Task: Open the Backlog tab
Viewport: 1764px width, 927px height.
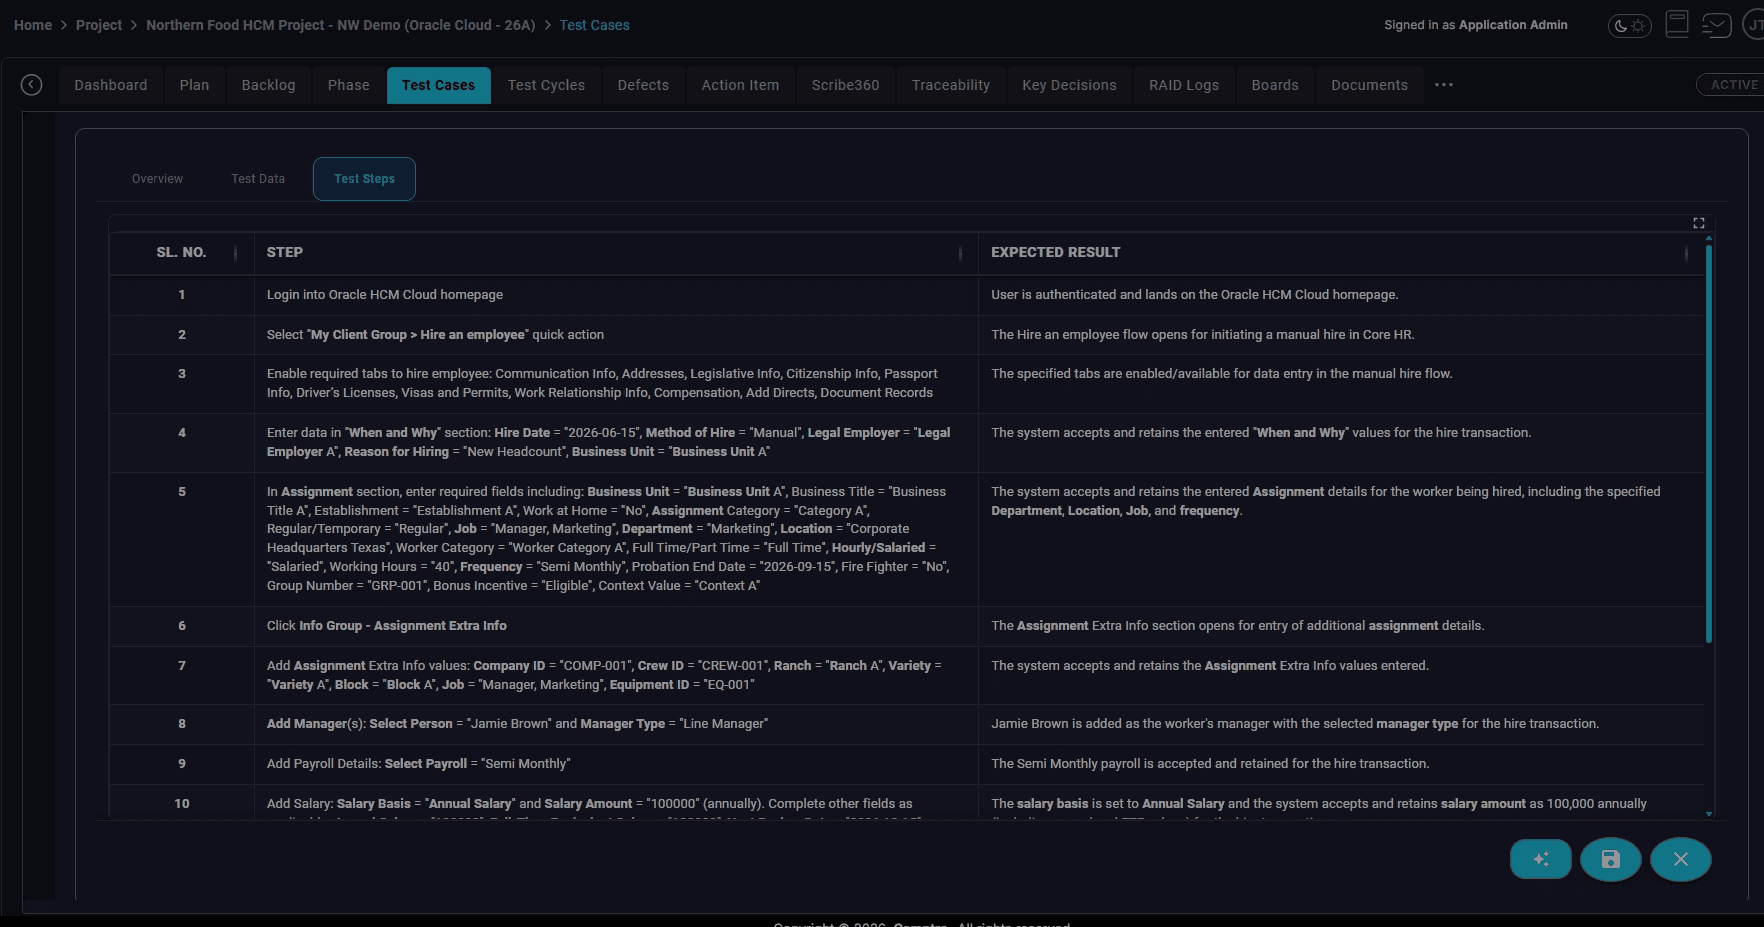Action: point(269,85)
